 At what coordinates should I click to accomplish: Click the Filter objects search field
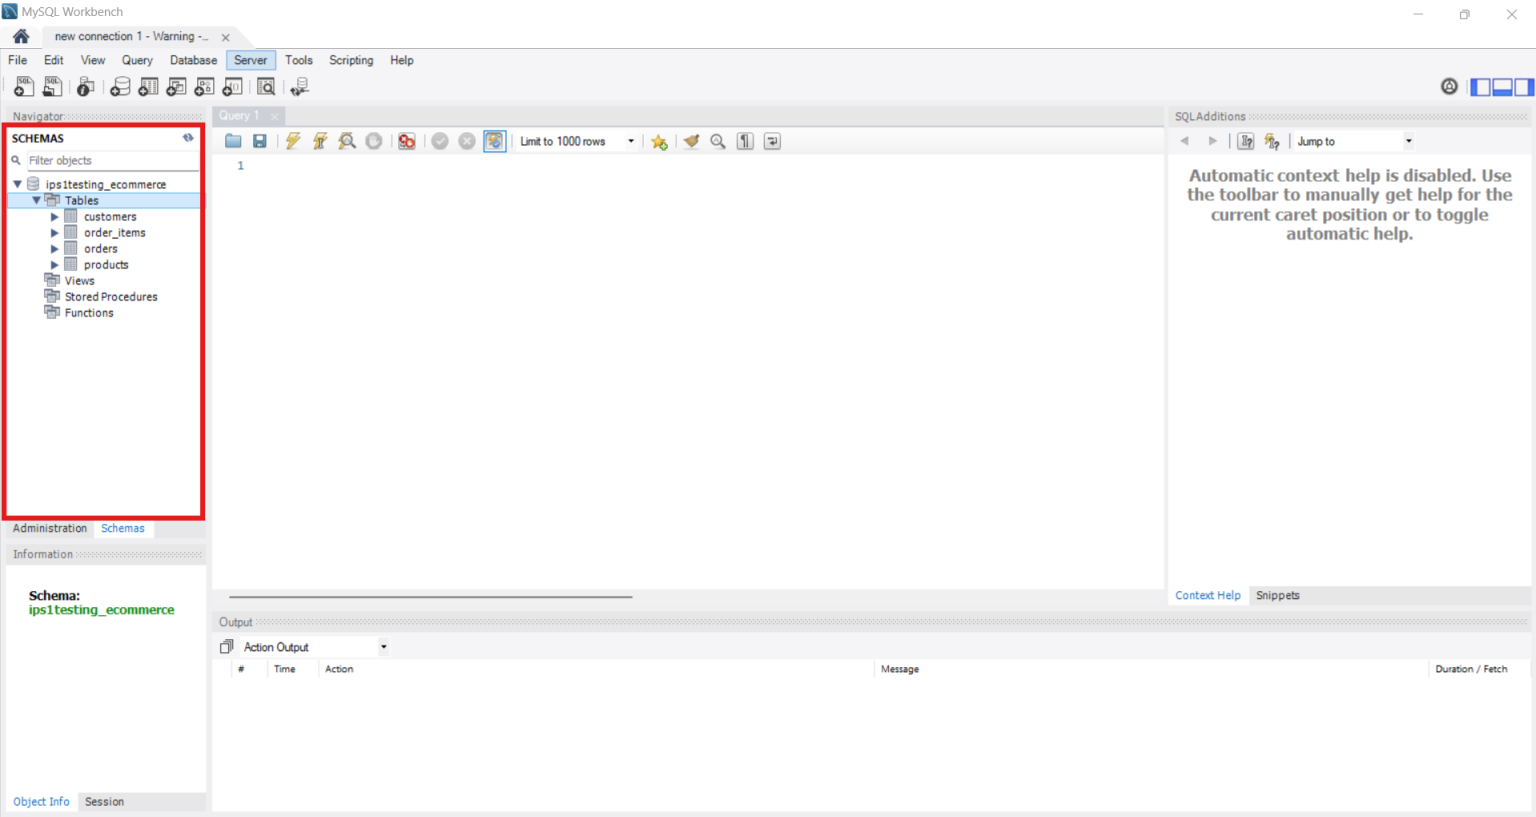click(112, 160)
